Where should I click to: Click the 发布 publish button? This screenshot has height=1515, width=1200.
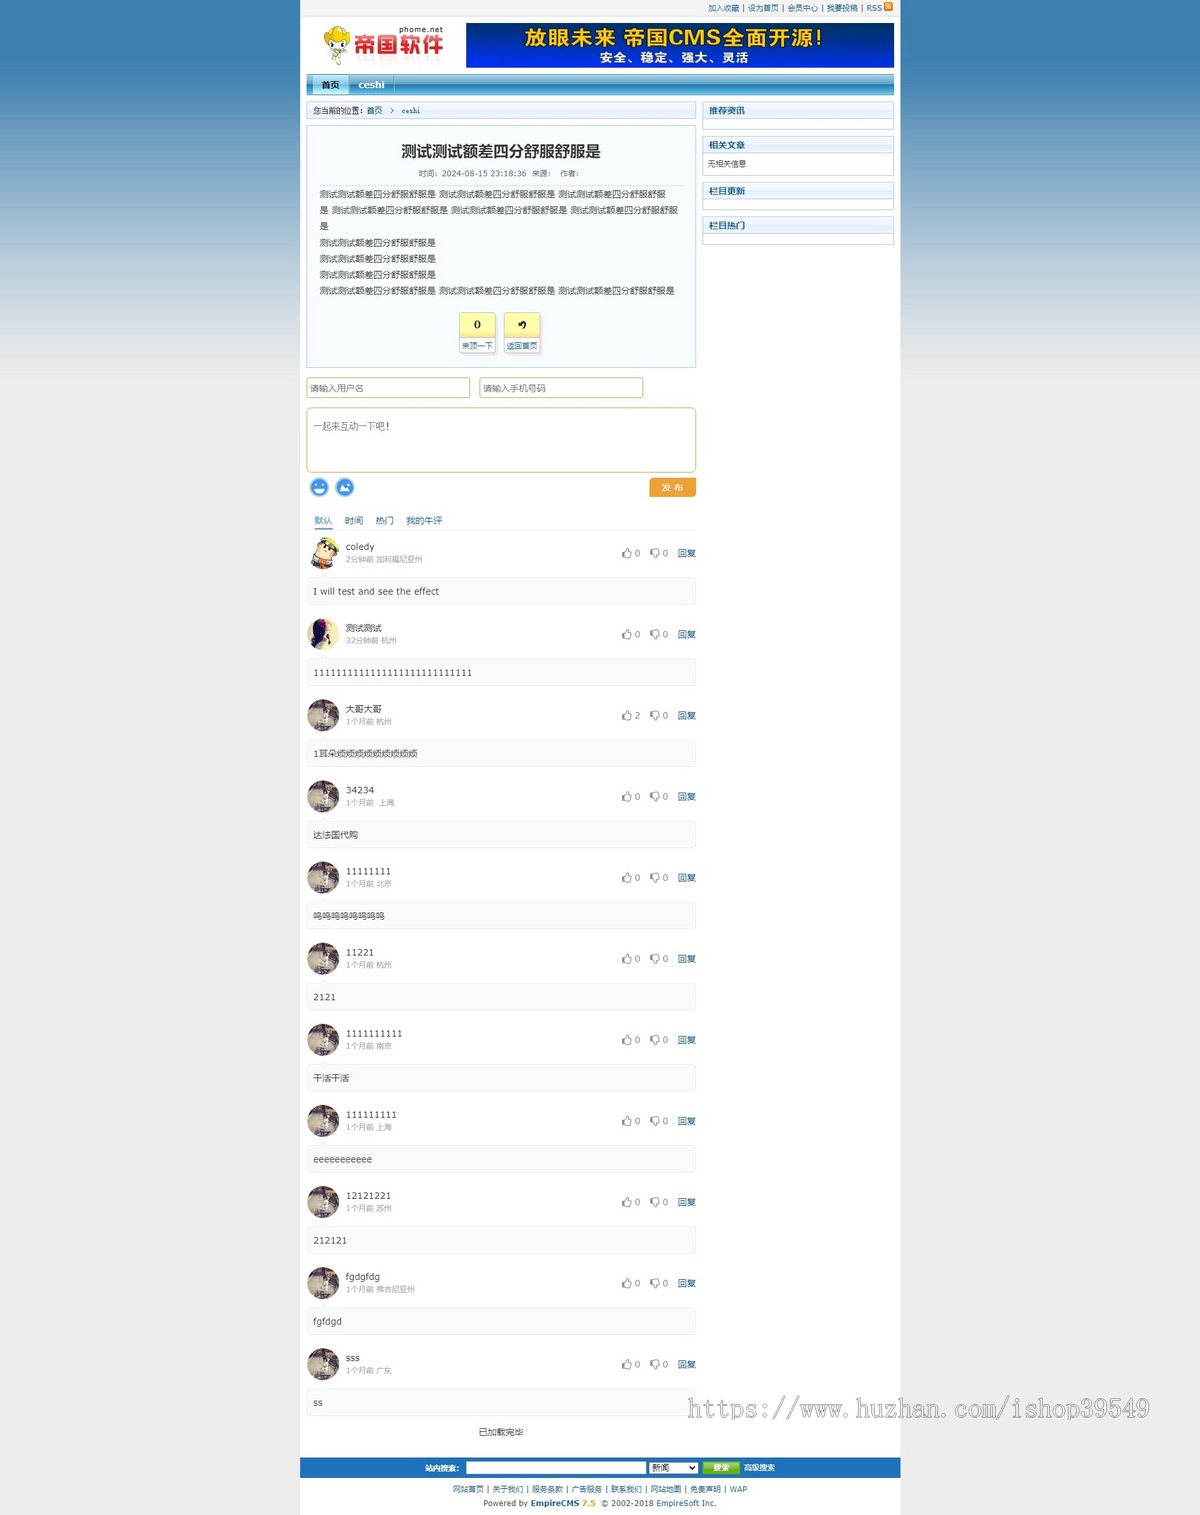point(672,487)
